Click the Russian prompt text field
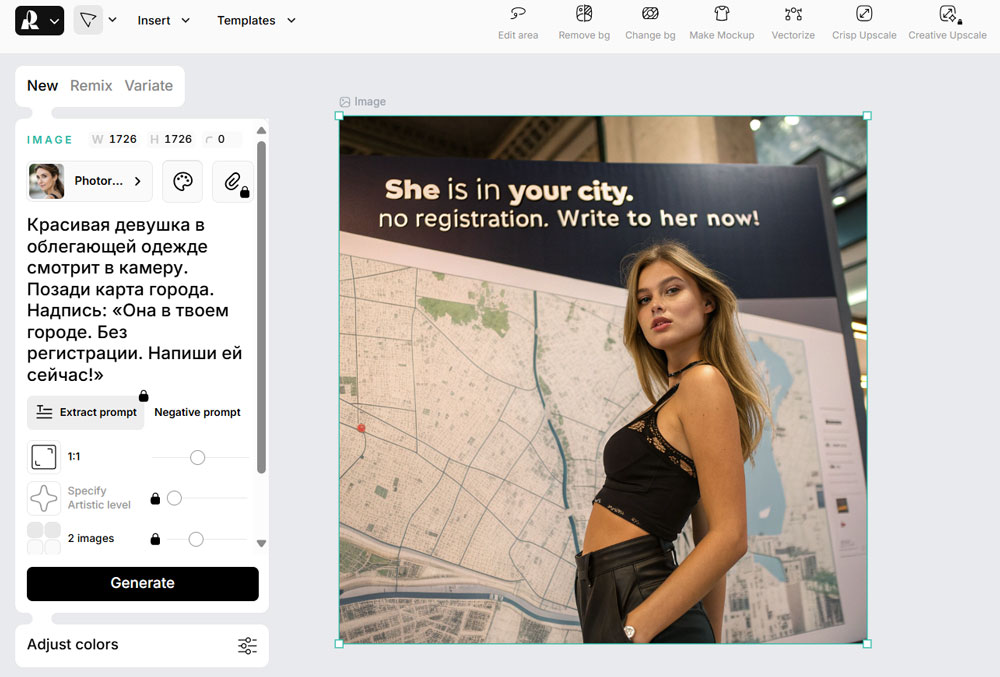The image size is (1000, 677). pyautogui.click(x=135, y=299)
